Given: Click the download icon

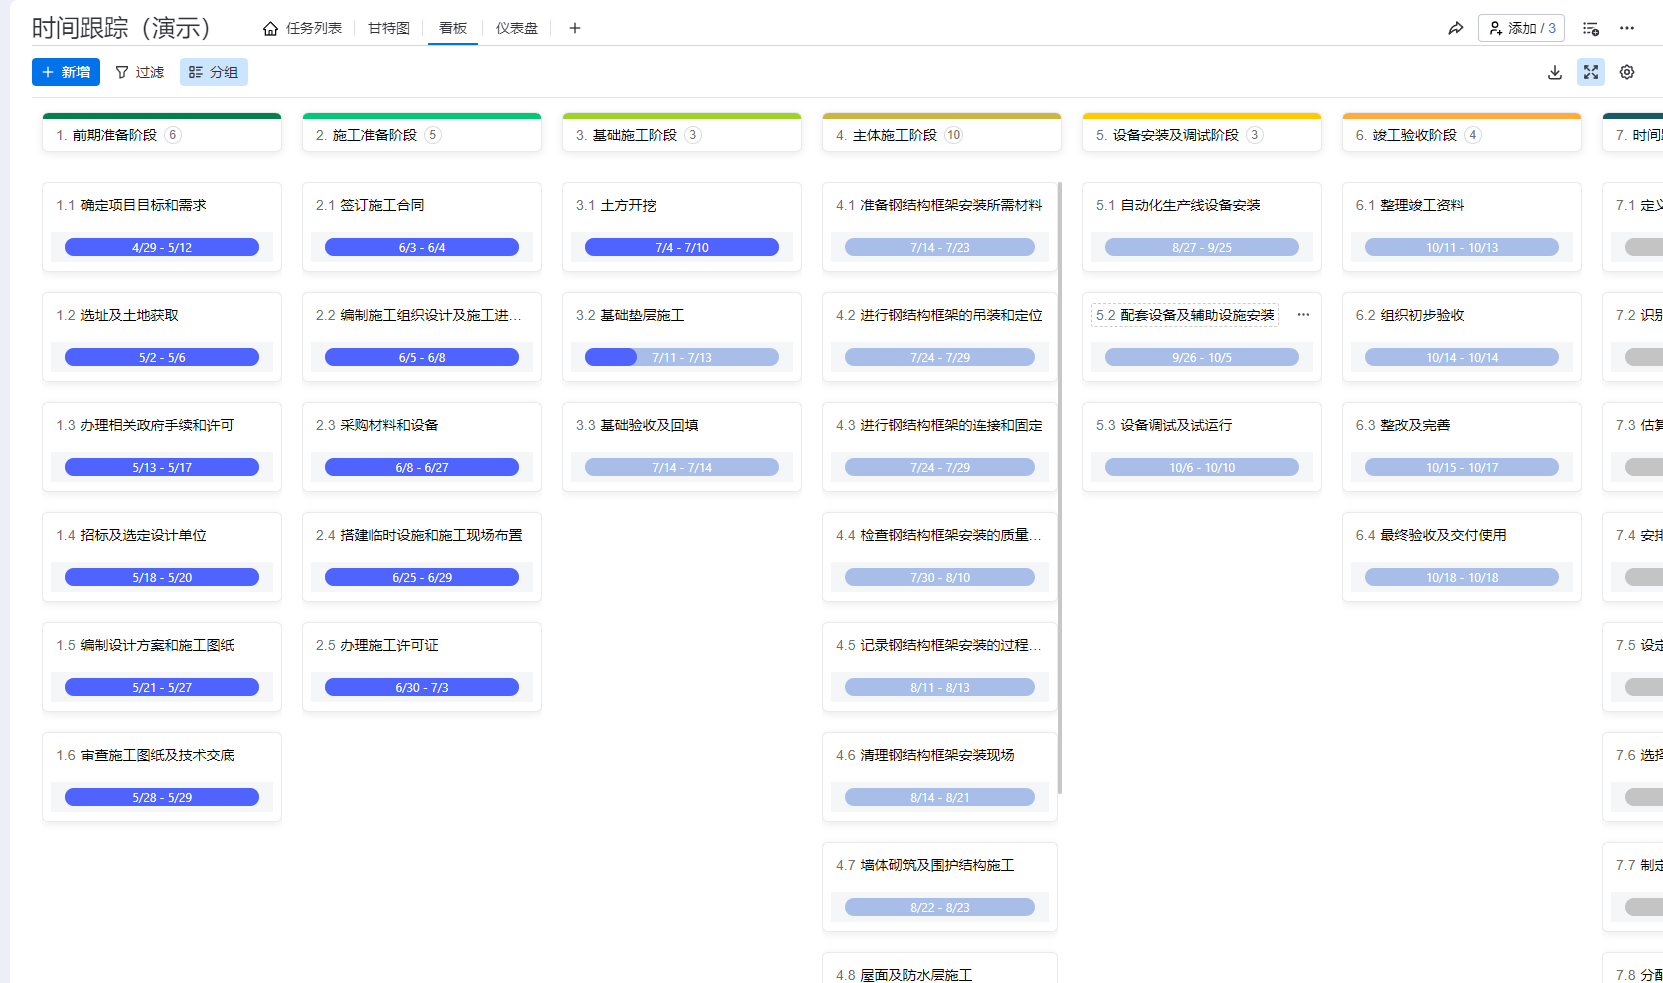Looking at the screenshot, I should pos(1554,72).
